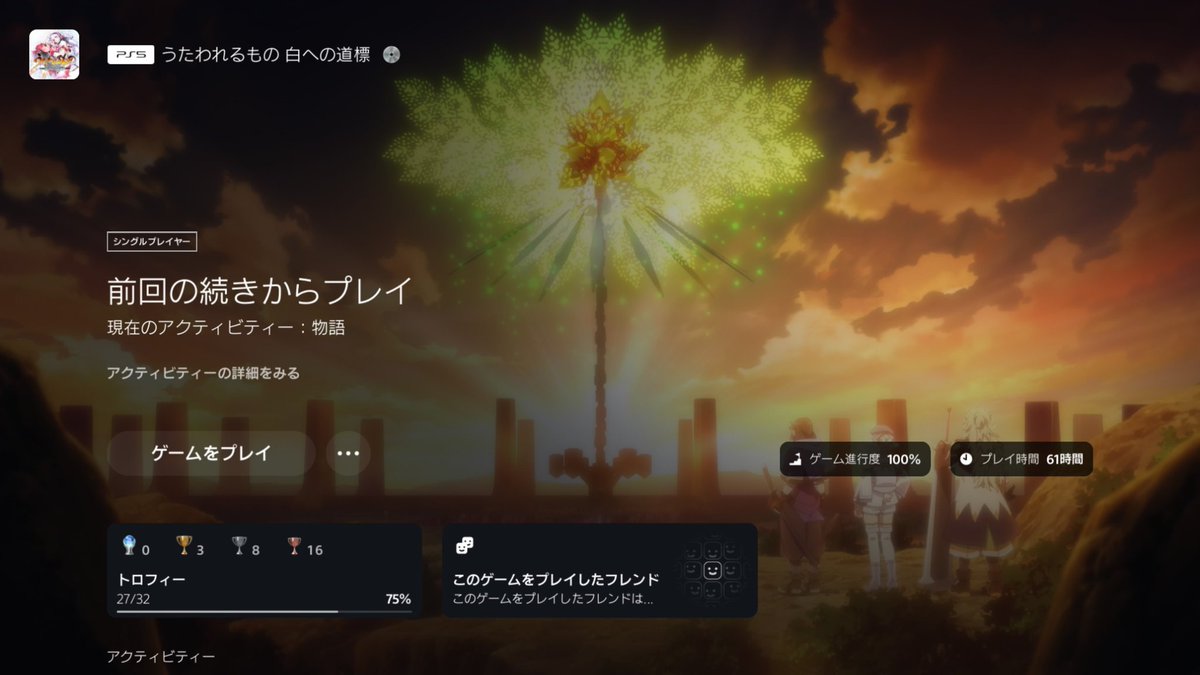Select ゲーム進行度 100% badge

(855, 459)
